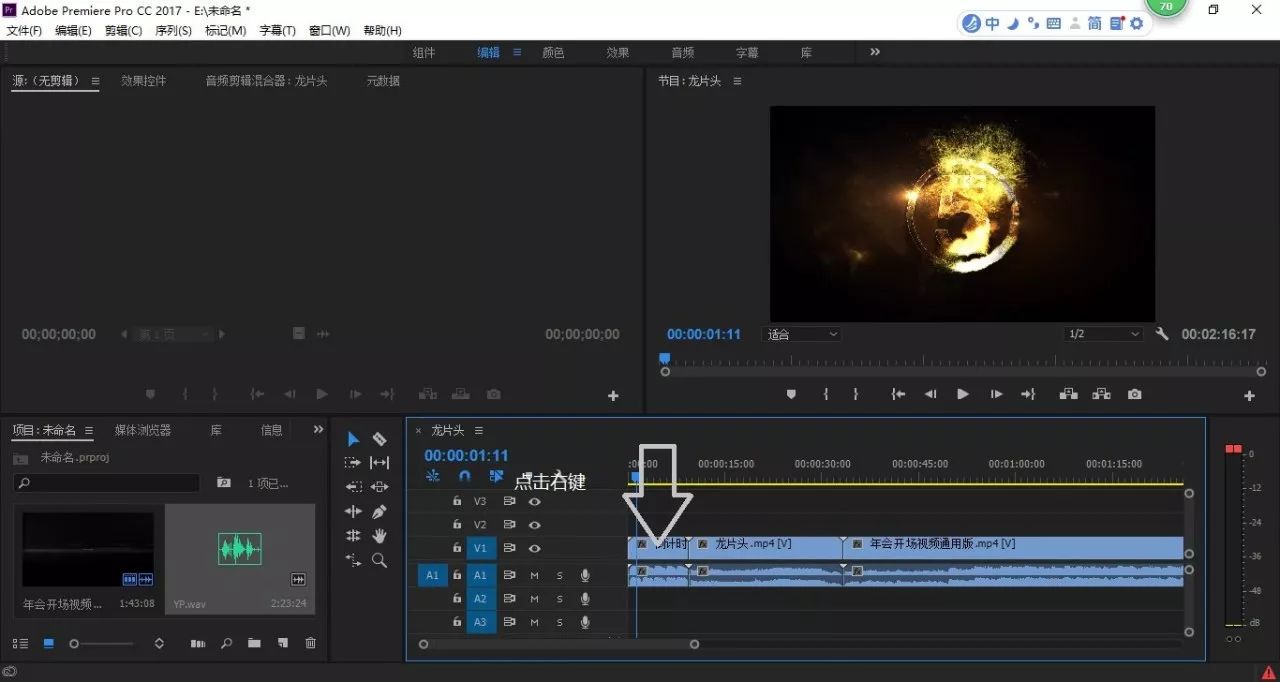Go to In point in program monitor
The width and height of the screenshot is (1280, 682).
tap(898, 395)
